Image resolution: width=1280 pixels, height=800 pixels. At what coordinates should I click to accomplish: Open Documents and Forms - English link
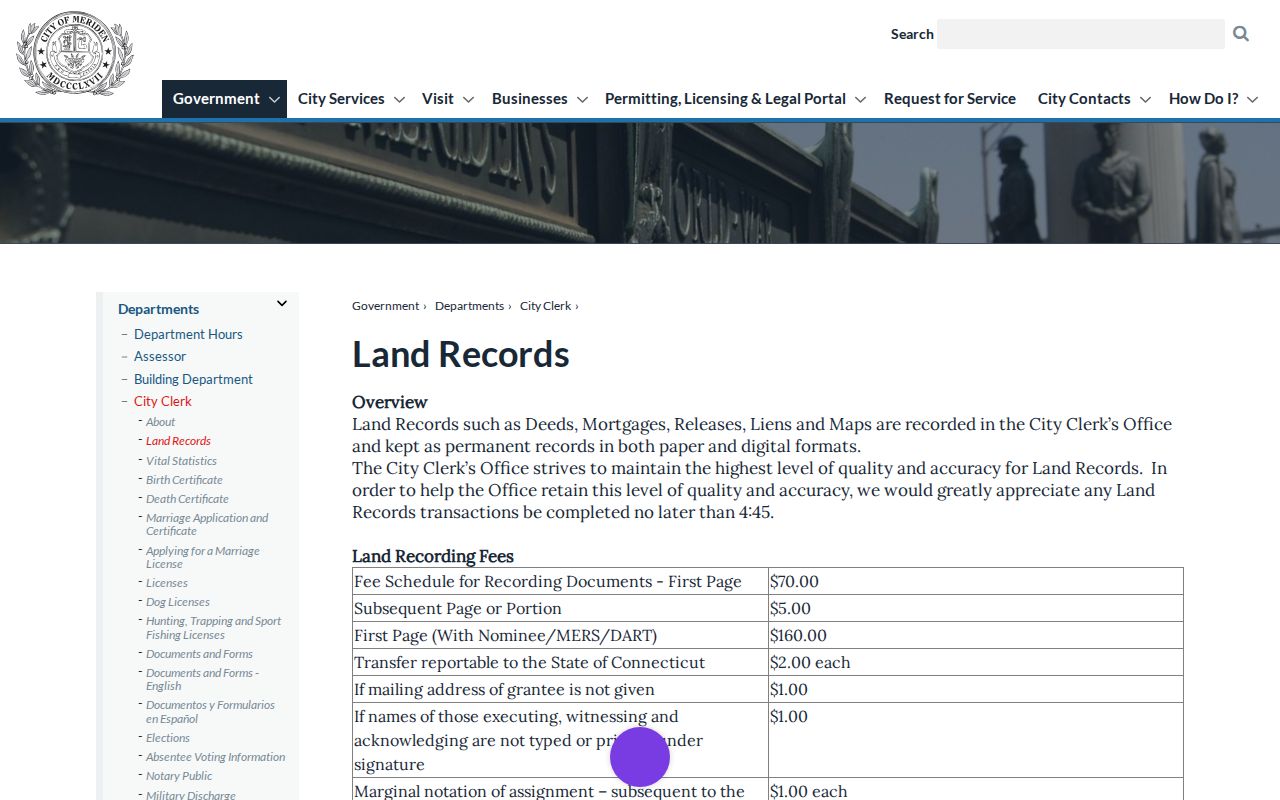[202, 679]
